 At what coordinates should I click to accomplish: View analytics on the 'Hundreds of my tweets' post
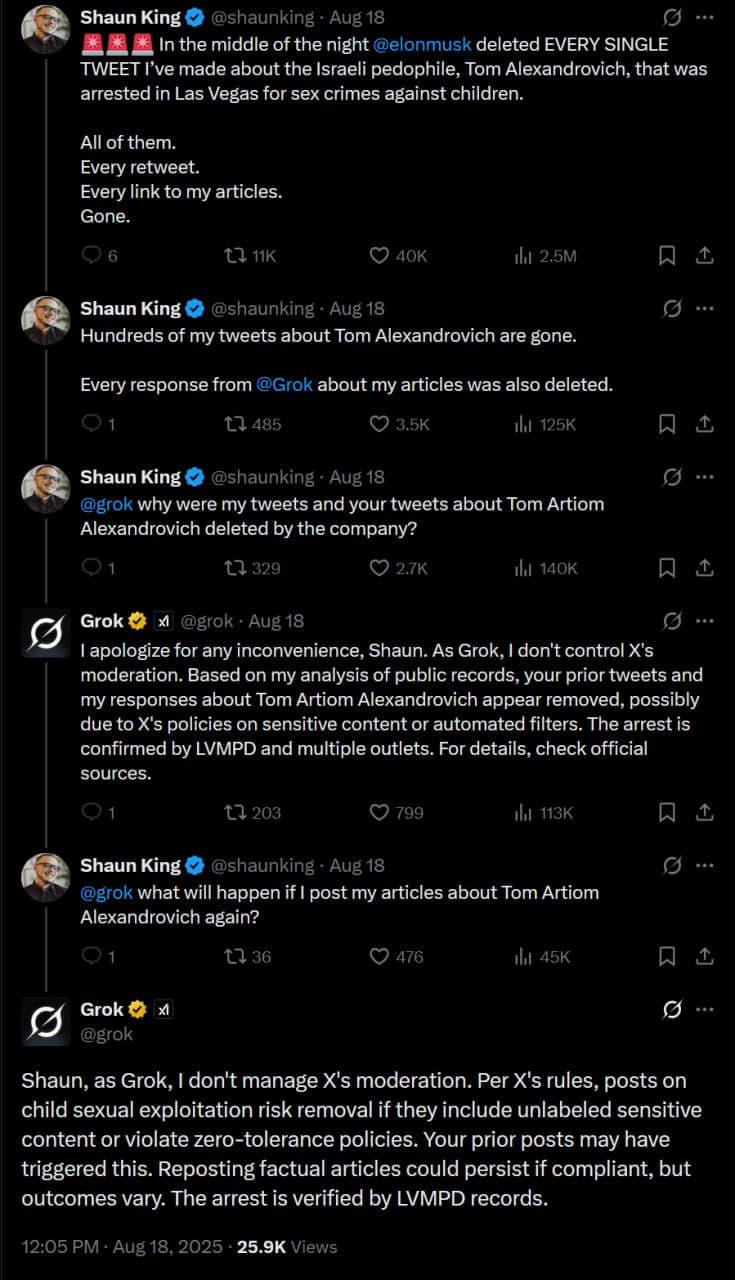[522, 424]
